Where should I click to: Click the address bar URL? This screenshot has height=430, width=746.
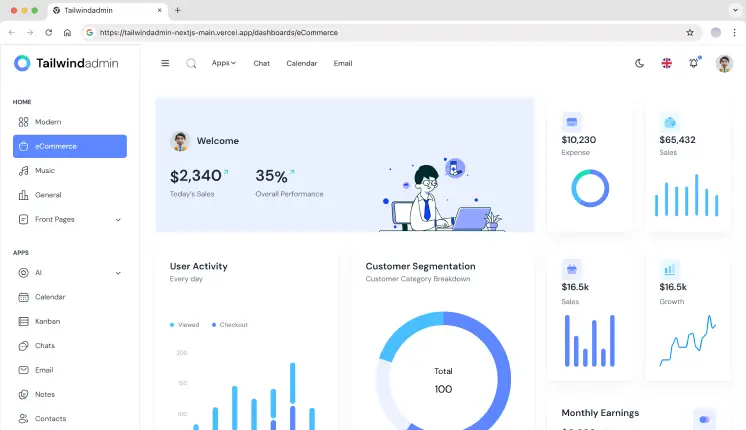(219, 32)
